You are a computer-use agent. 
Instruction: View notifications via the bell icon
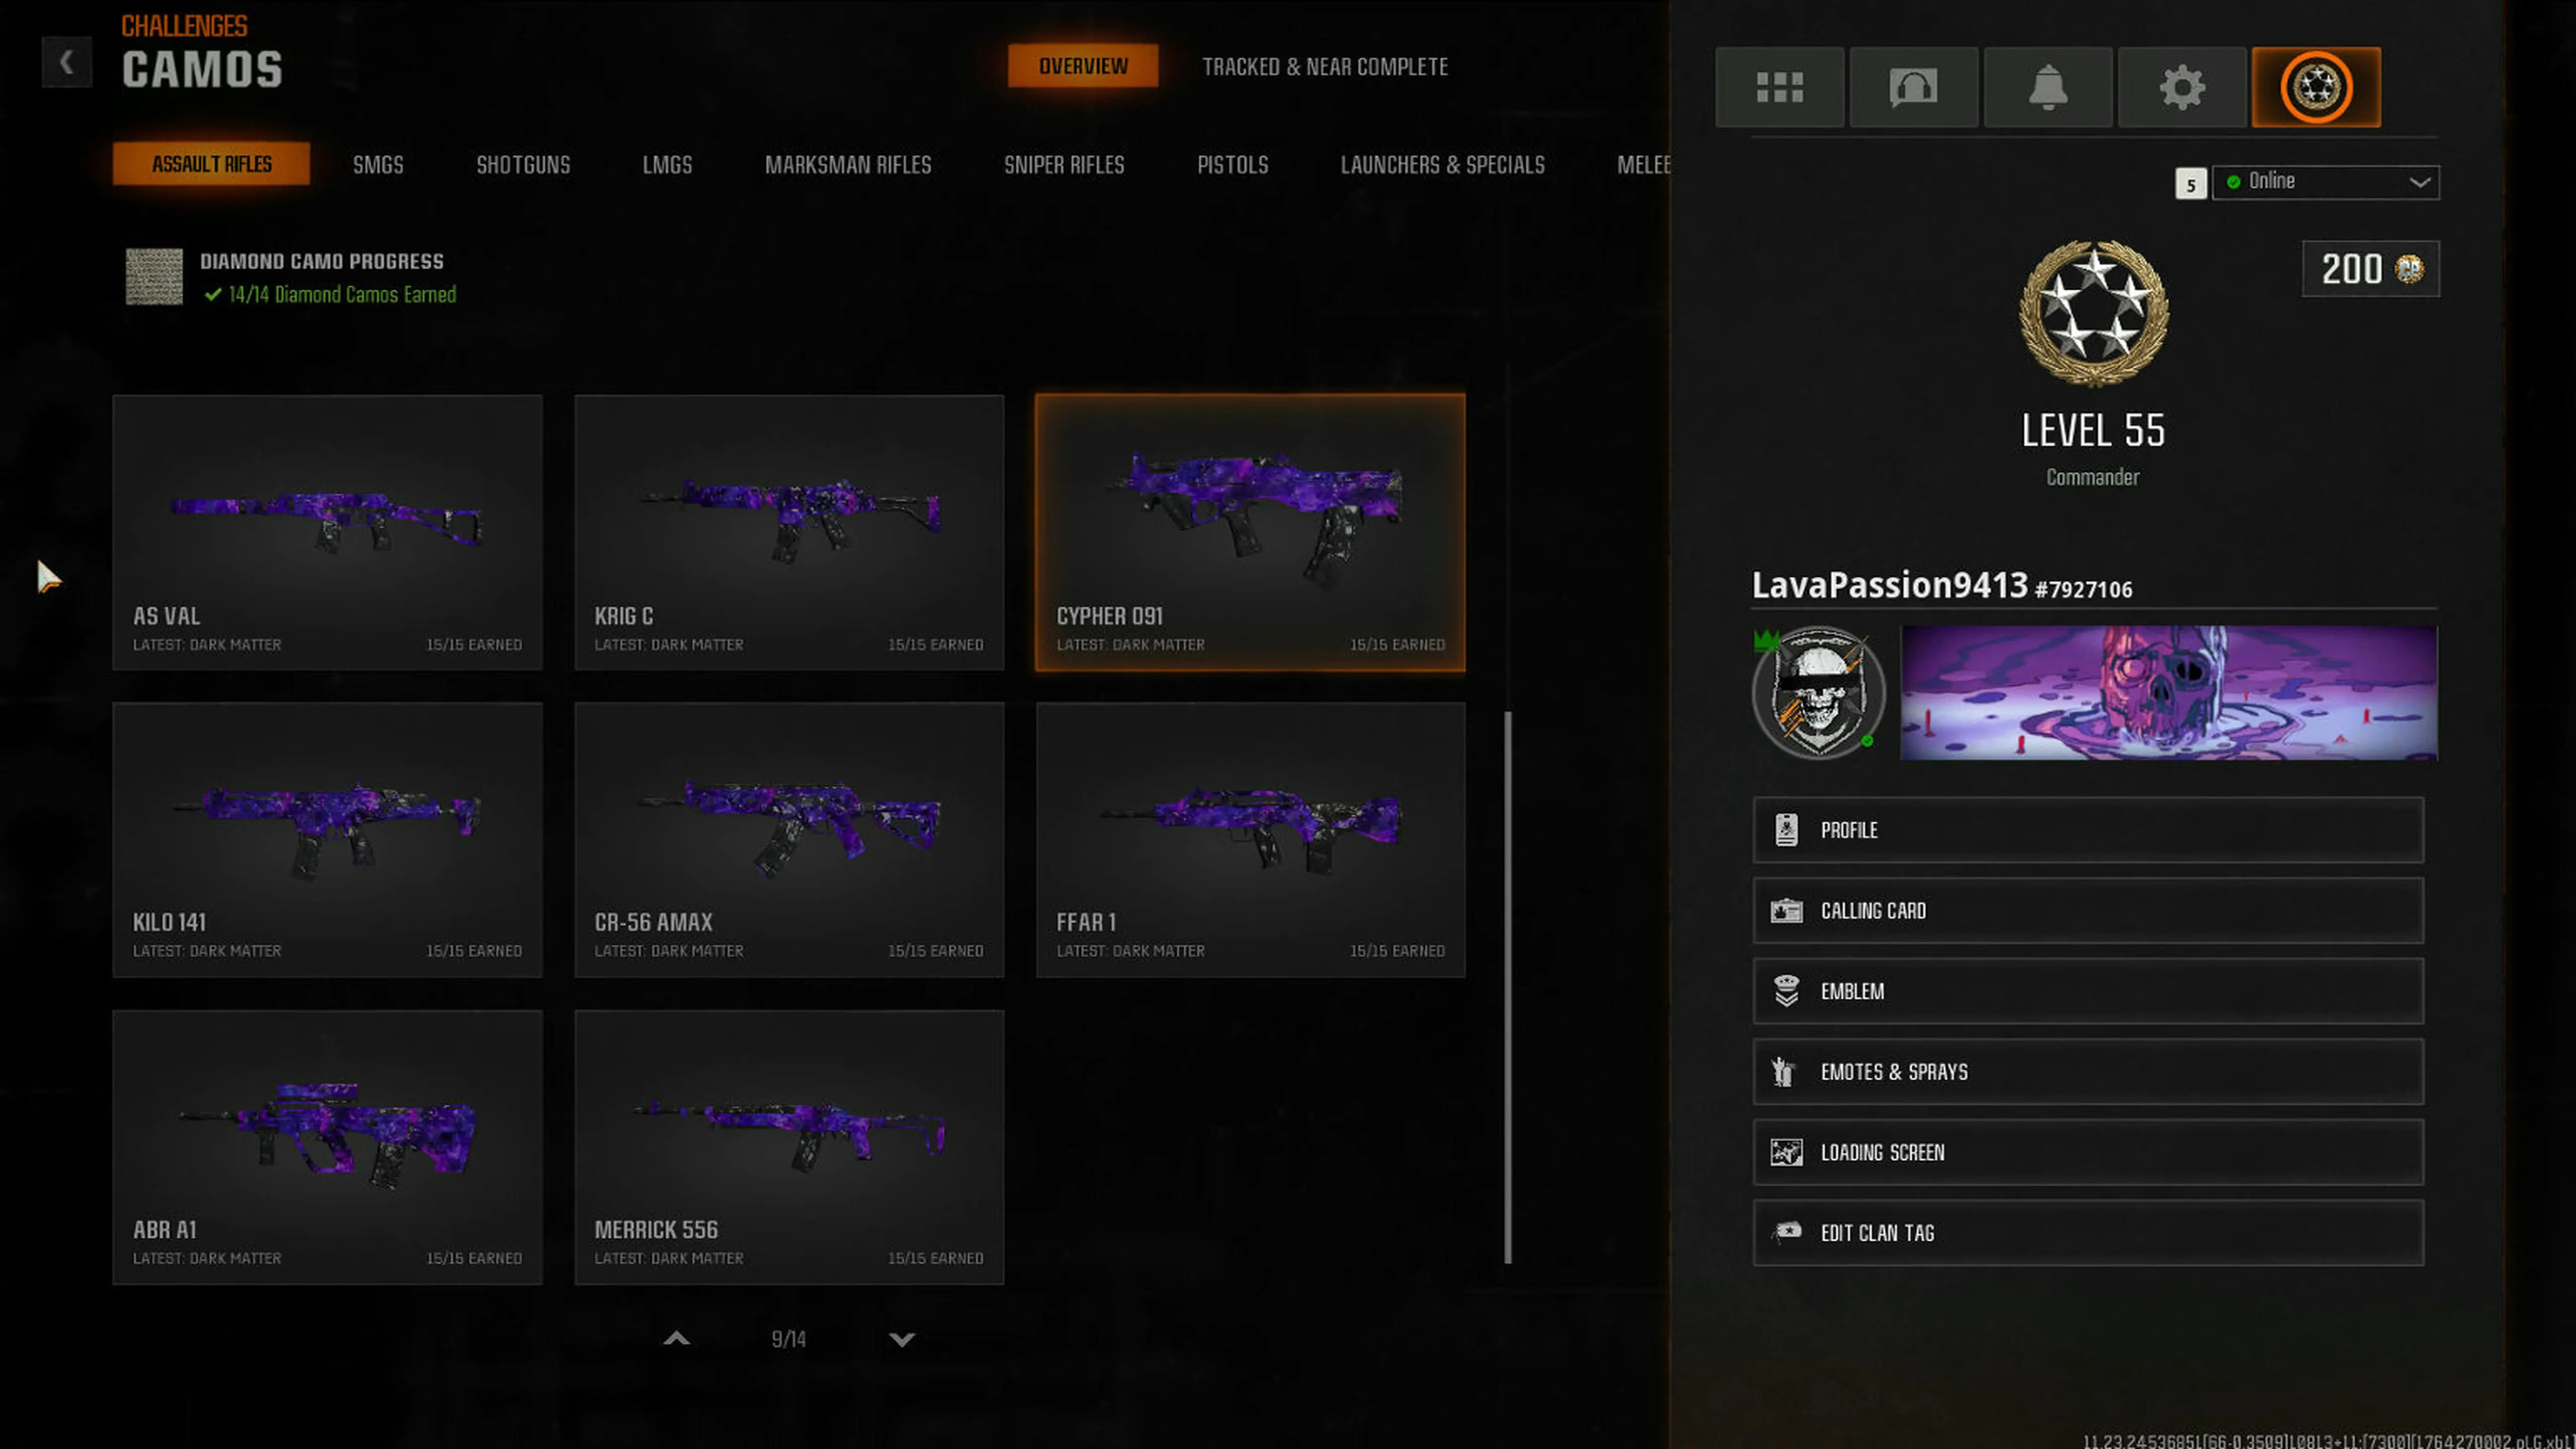2048,87
